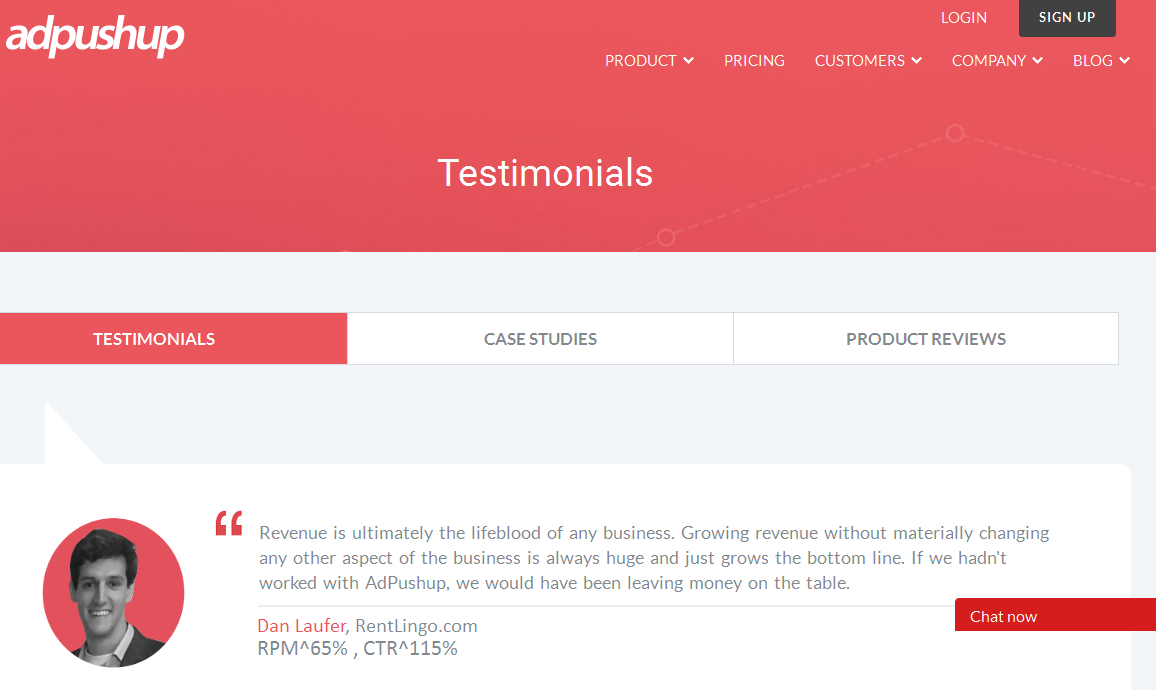This screenshot has width=1156, height=690.
Task: Click the upper circle node on banner graph
Action: pos(955,133)
